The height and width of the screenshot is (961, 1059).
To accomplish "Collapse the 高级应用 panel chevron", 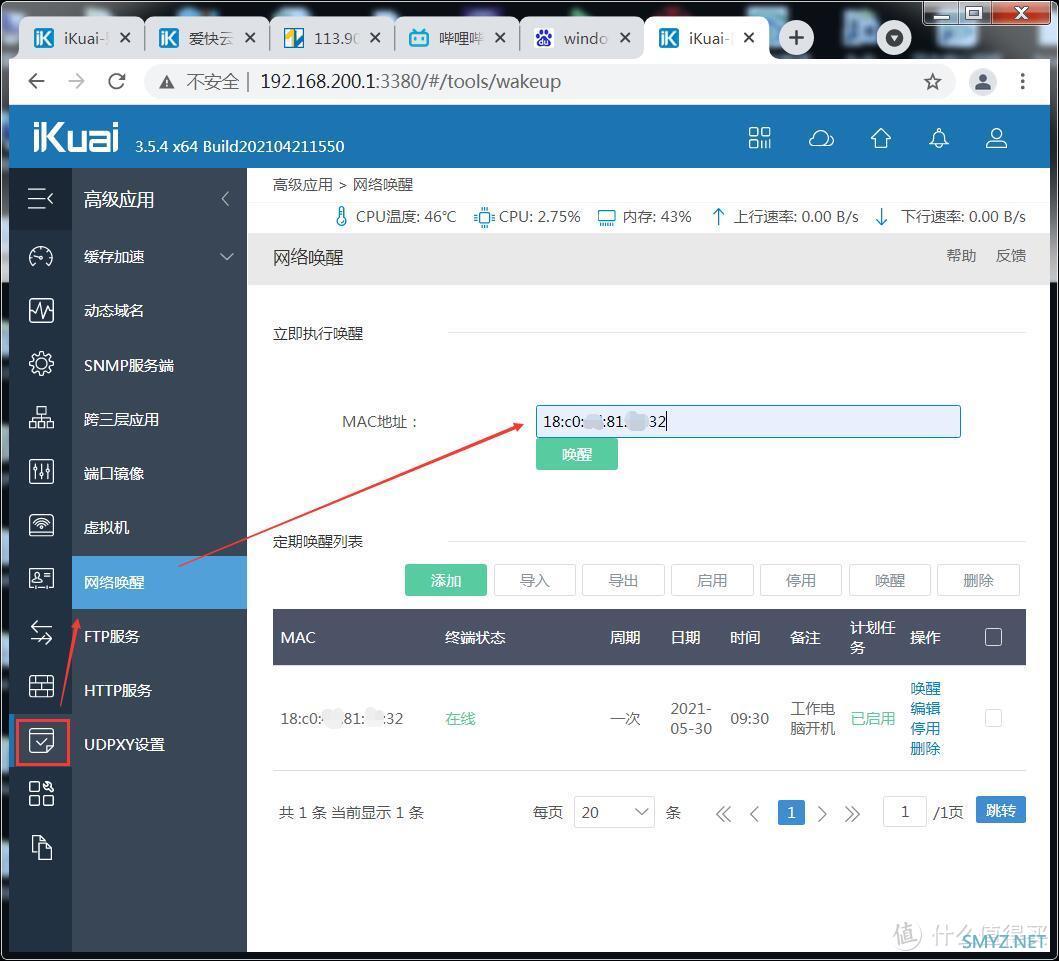I will 226,199.
